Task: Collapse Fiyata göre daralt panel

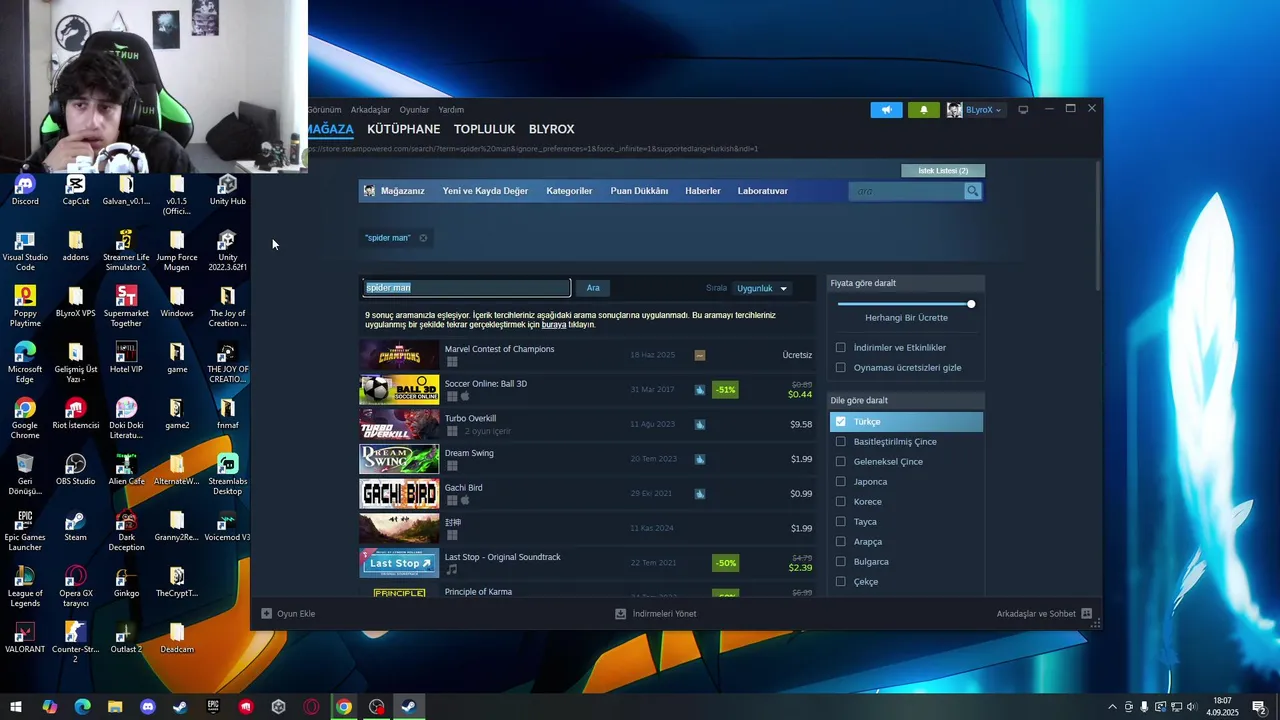Action: [907, 283]
